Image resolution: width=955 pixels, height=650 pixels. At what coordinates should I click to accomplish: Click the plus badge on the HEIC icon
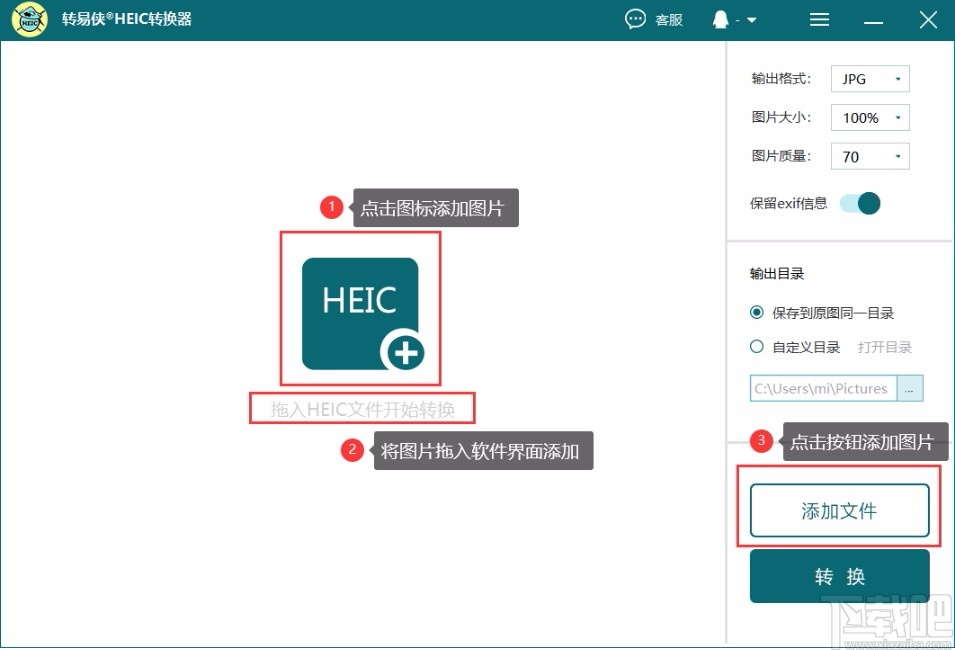(x=406, y=353)
